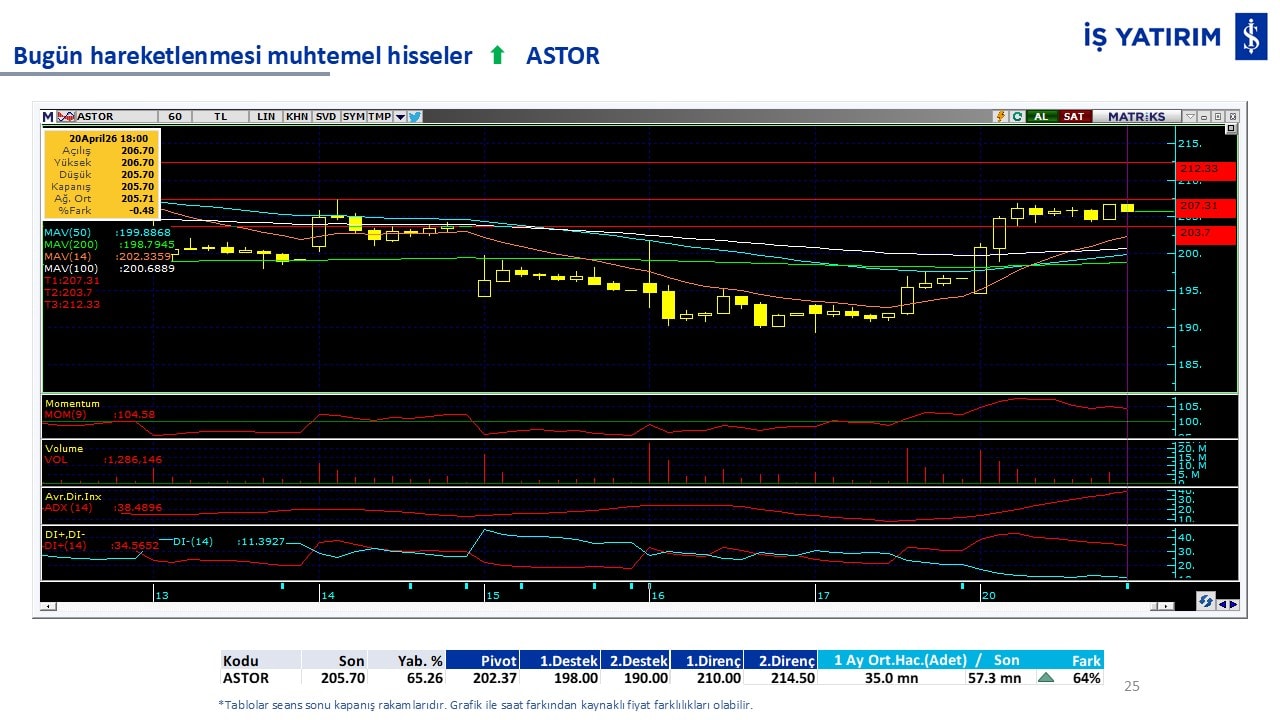This screenshot has height=720, width=1280.
Task: Share chart via Twitter bird icon
Action: coord(415,117)
